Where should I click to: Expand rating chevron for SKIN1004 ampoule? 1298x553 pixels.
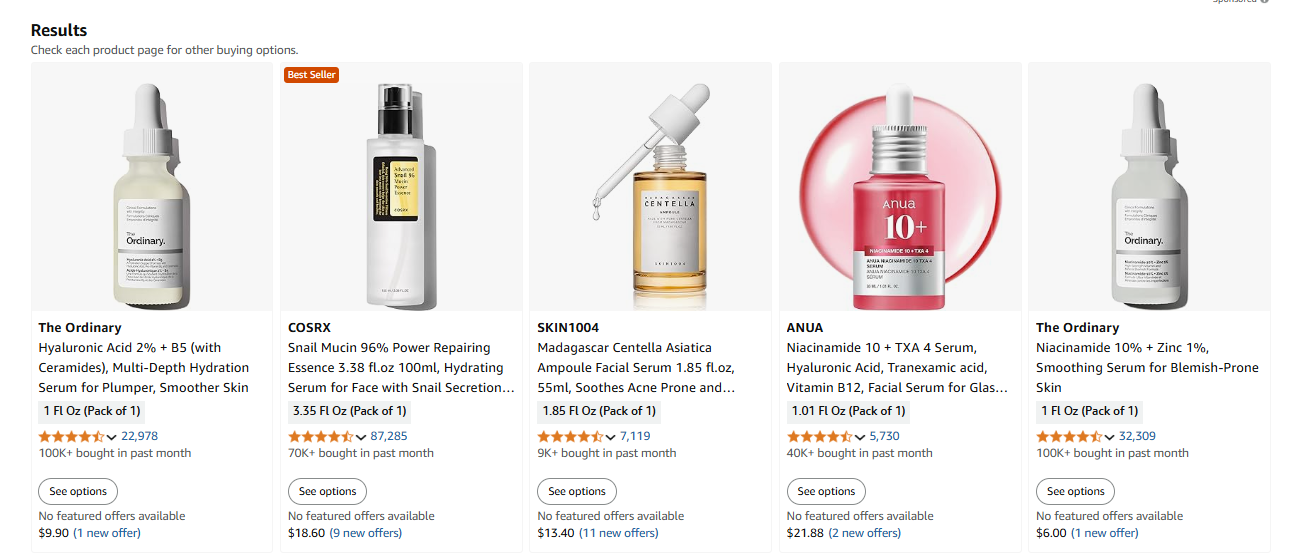click(x=610, y=437)
